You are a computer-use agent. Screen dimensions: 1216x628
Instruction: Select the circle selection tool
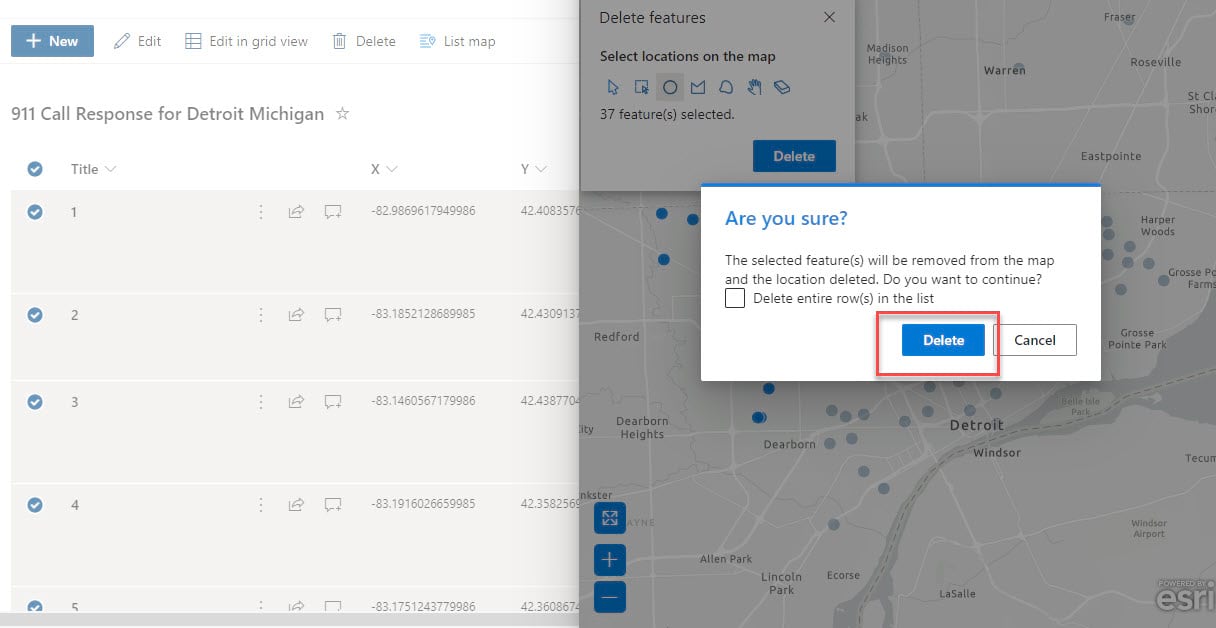tap(670, 87)
